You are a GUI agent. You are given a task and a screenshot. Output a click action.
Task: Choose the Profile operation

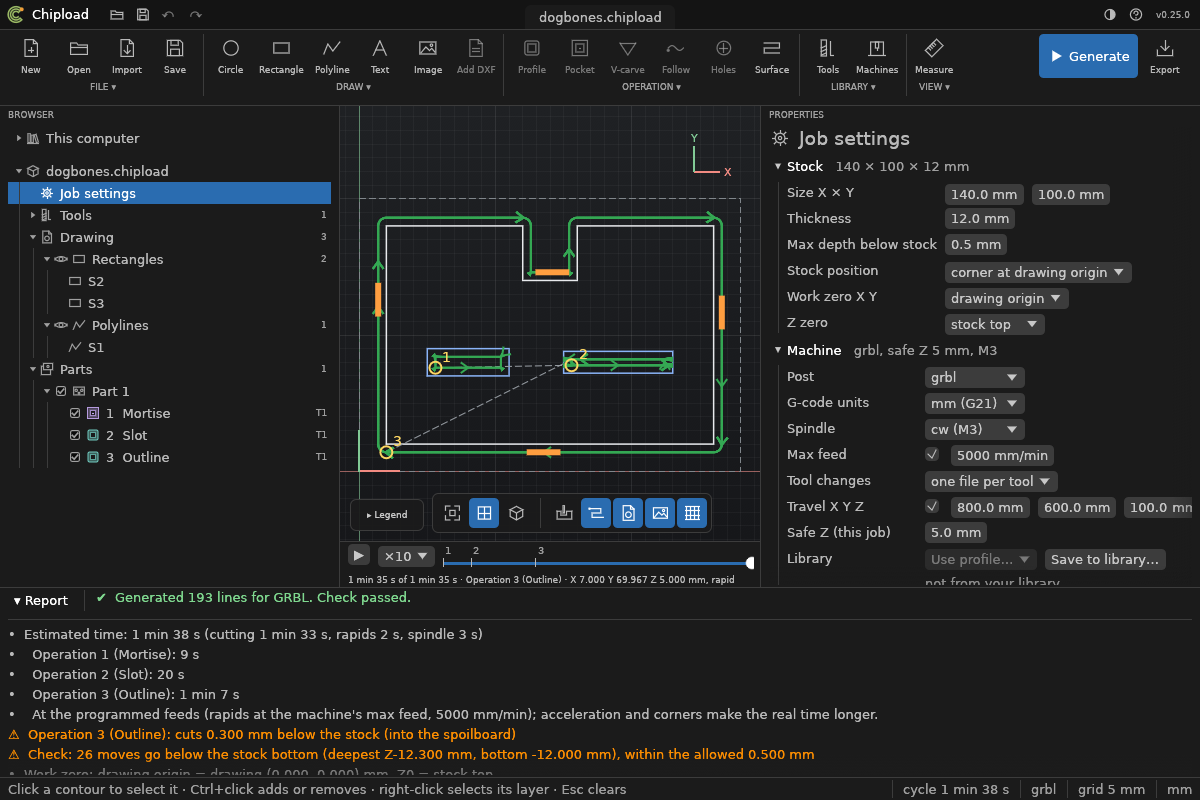coord(532,56)
